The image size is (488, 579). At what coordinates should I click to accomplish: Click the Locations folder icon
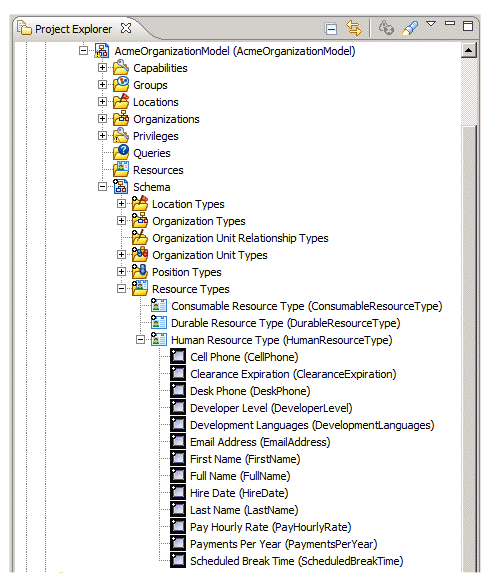click(x=121, y=101)
